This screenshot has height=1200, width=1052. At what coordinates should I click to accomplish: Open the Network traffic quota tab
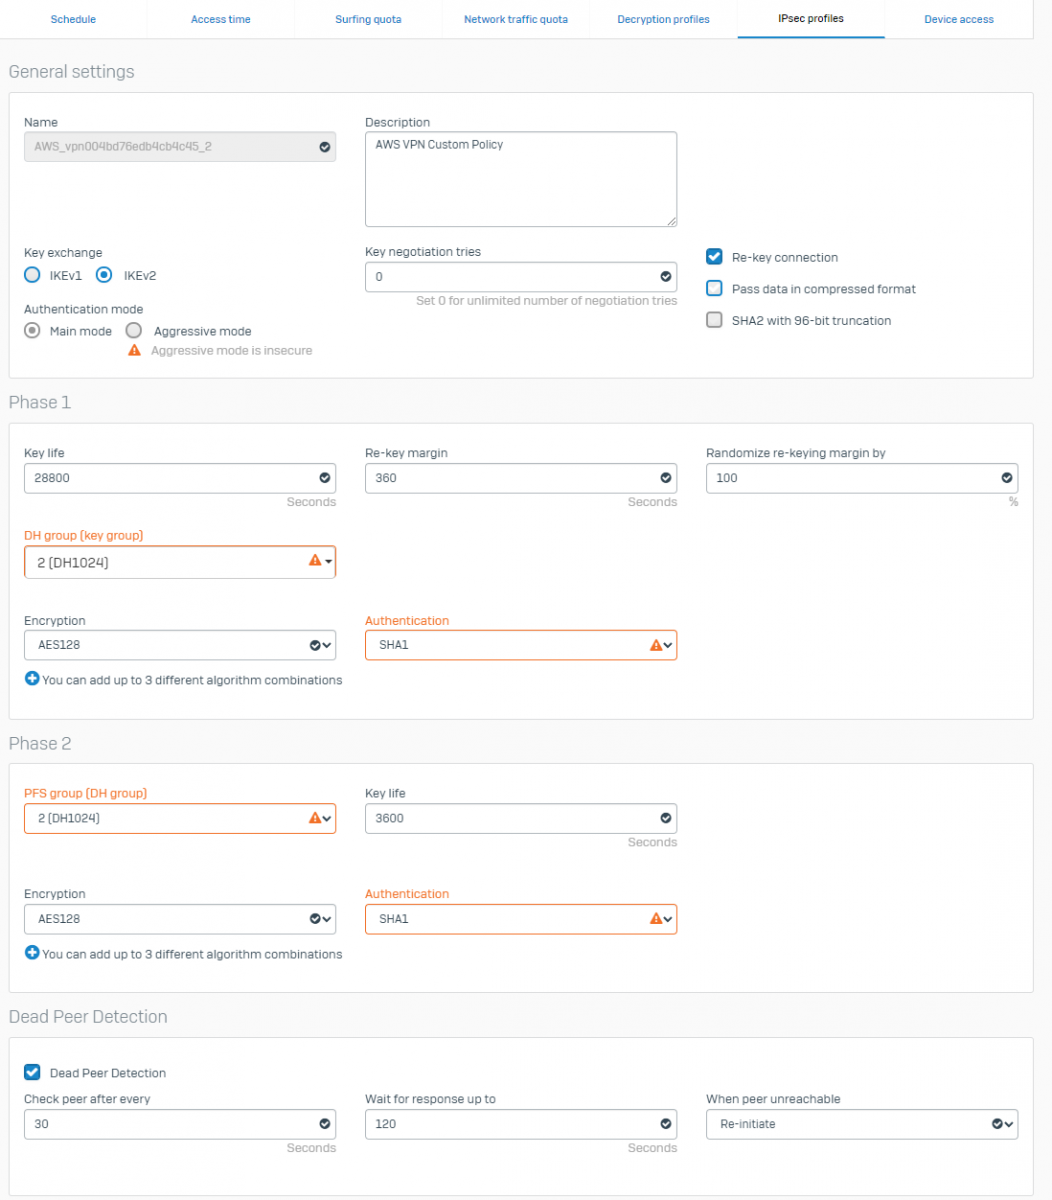pyautogui.click(x=515, y=19)
